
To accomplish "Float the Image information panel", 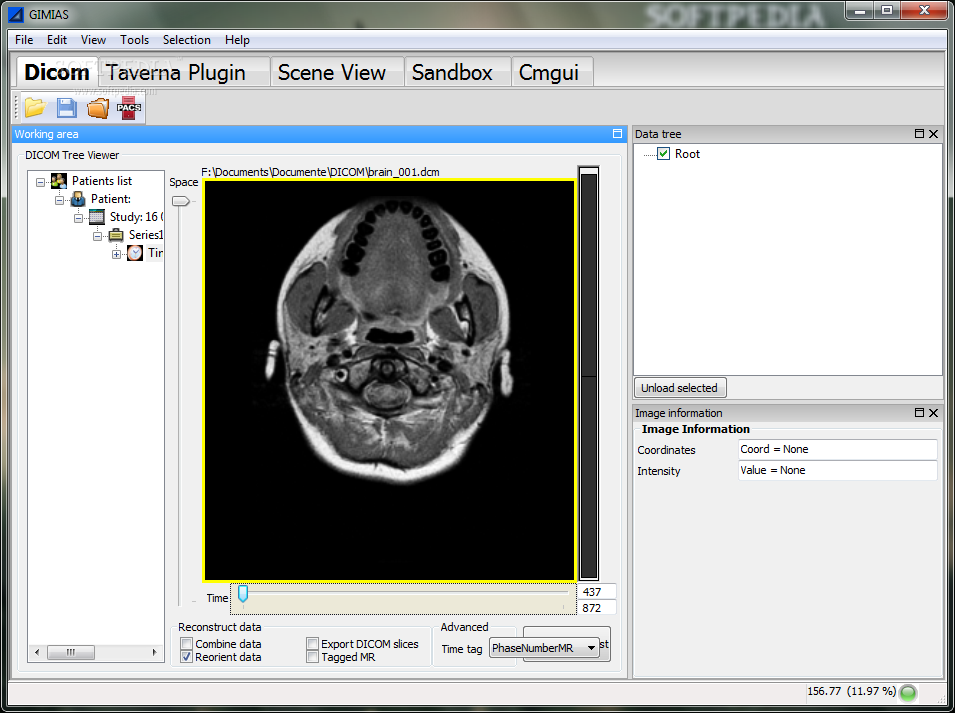I will [x=919, y=412].
